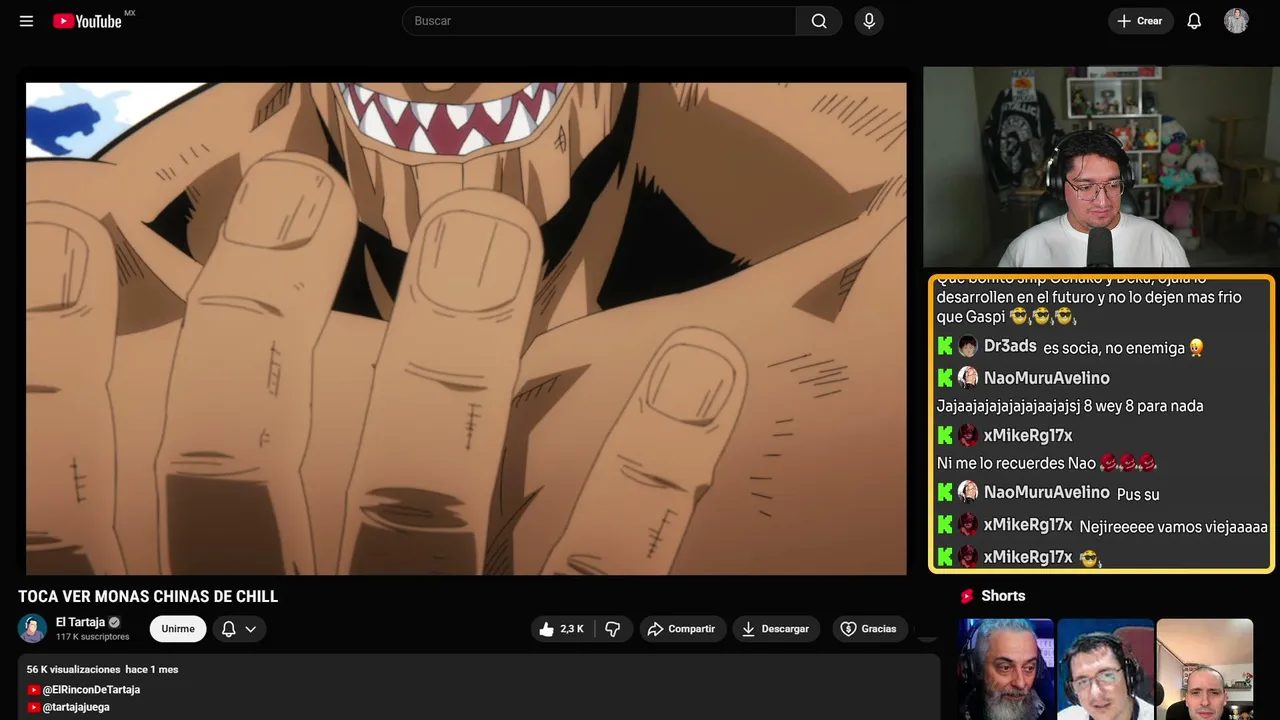Viewport: 1280px width, 720px height.
Task: Start voice search with the microphone icon
Action: click(869, 21)
